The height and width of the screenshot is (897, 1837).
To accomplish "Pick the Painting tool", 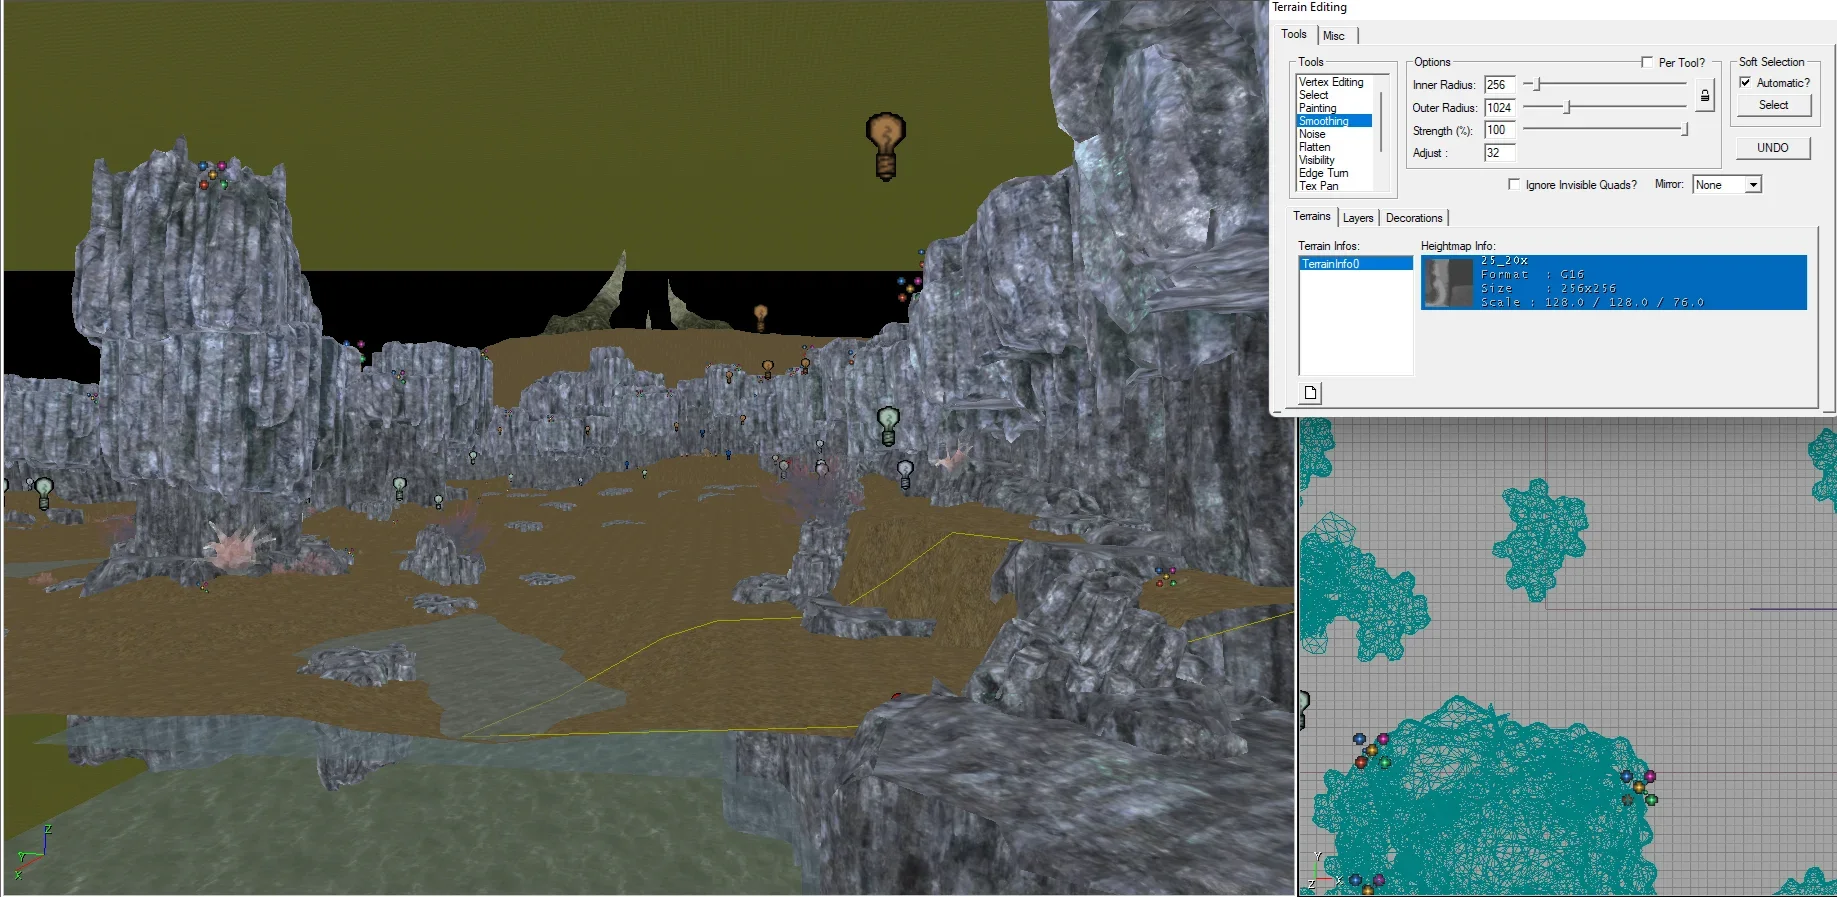I will (1335, 108).
